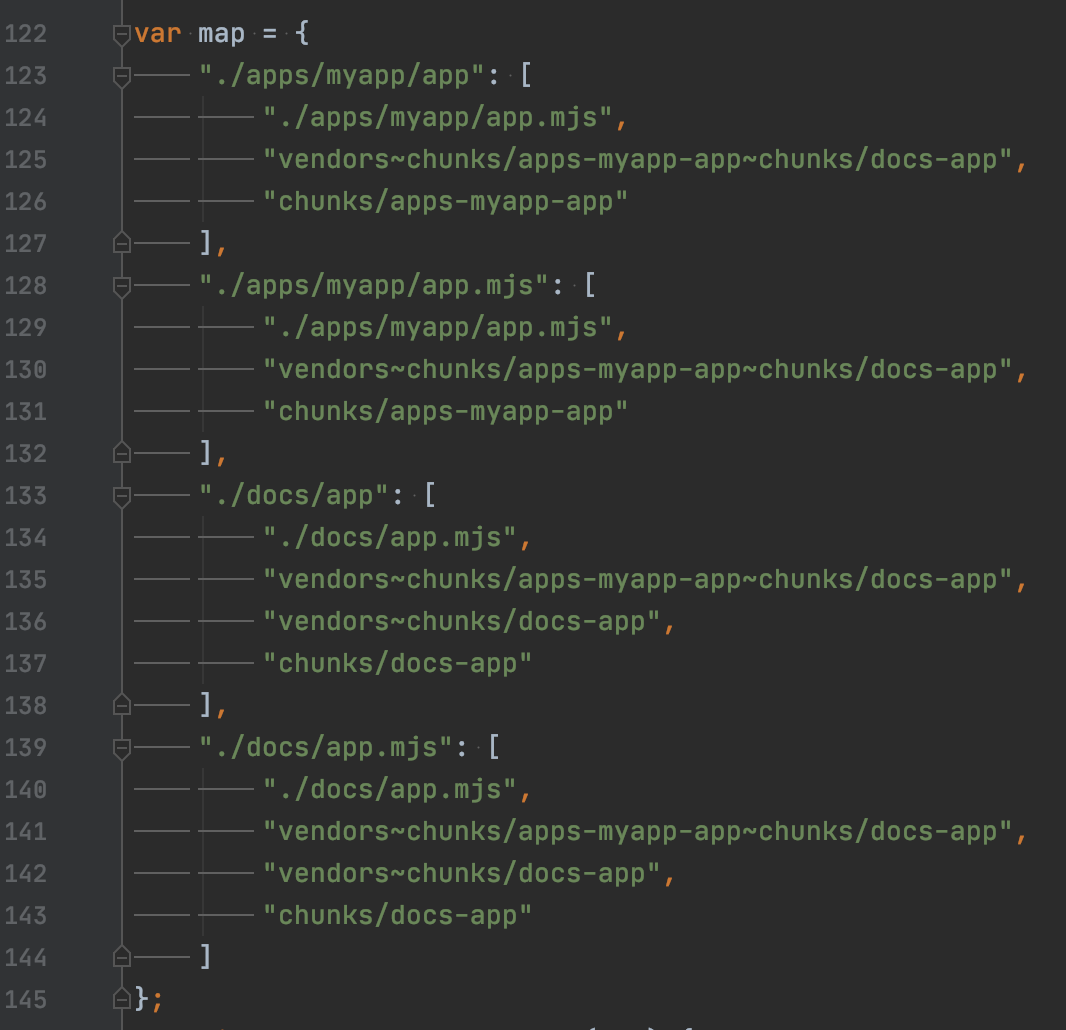Image resolution: width=1066 pixels, height=1030 pixels.
Task: Click "vendors~chunks/docs-app" on line 142
Action: click(462, 874)
